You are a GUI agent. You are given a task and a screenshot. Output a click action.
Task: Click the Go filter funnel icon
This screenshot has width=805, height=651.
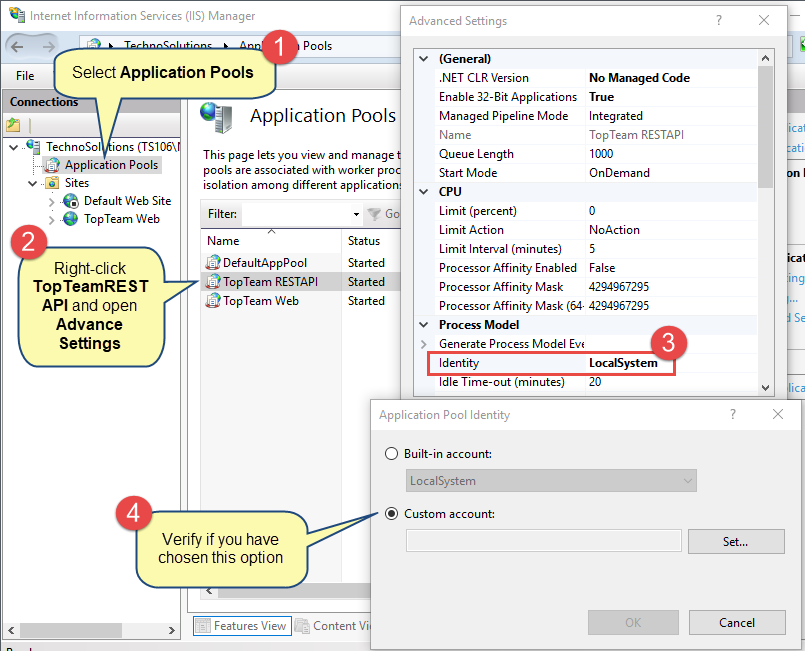point(374,214)
